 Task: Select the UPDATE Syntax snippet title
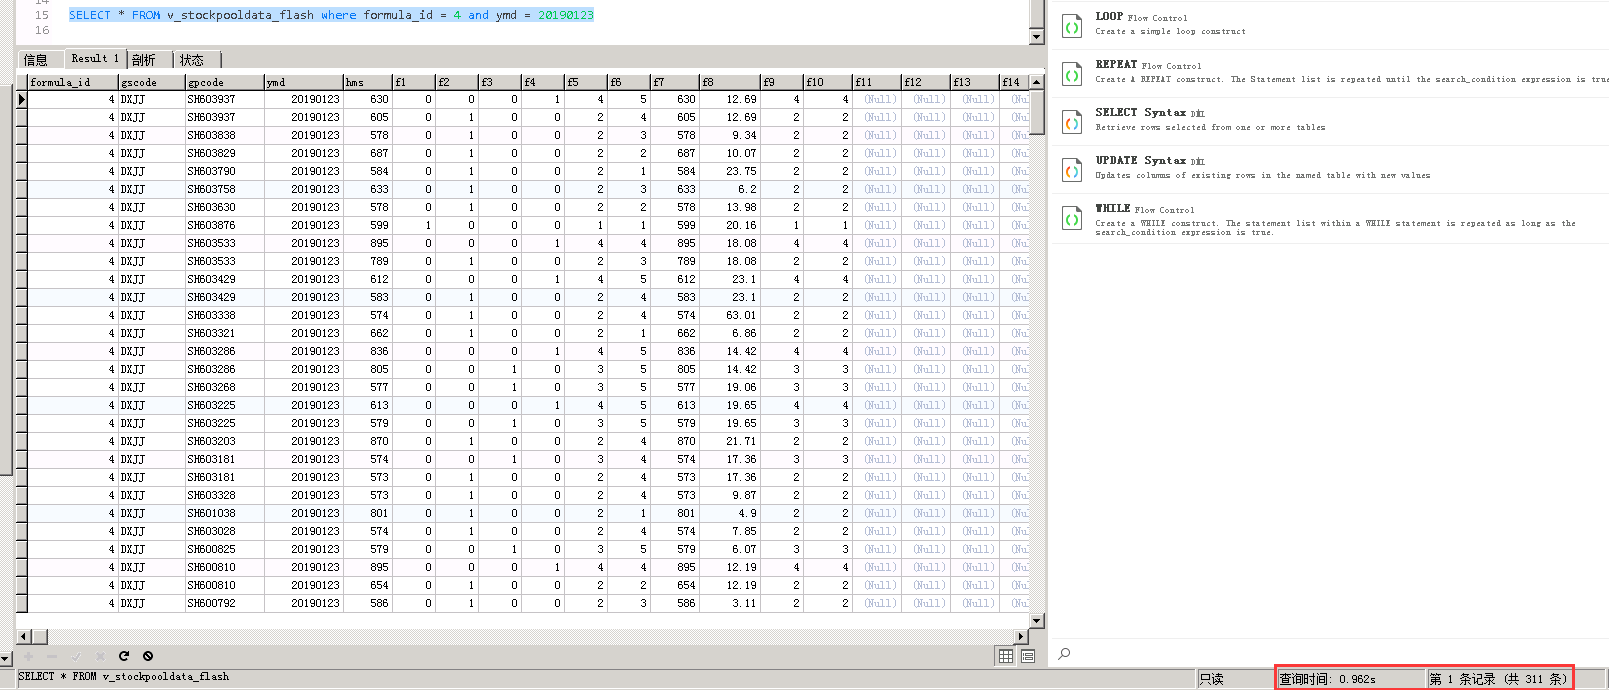pos(1150,161)
